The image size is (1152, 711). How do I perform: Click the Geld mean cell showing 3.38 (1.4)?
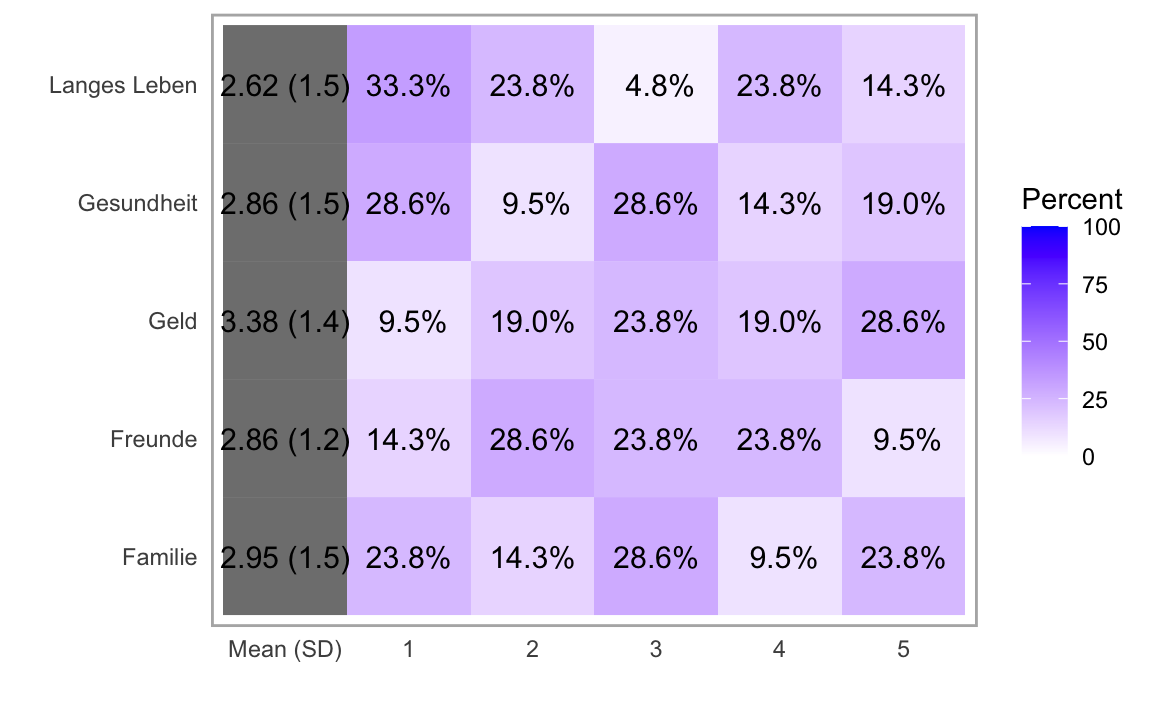(x=285, y=322)
